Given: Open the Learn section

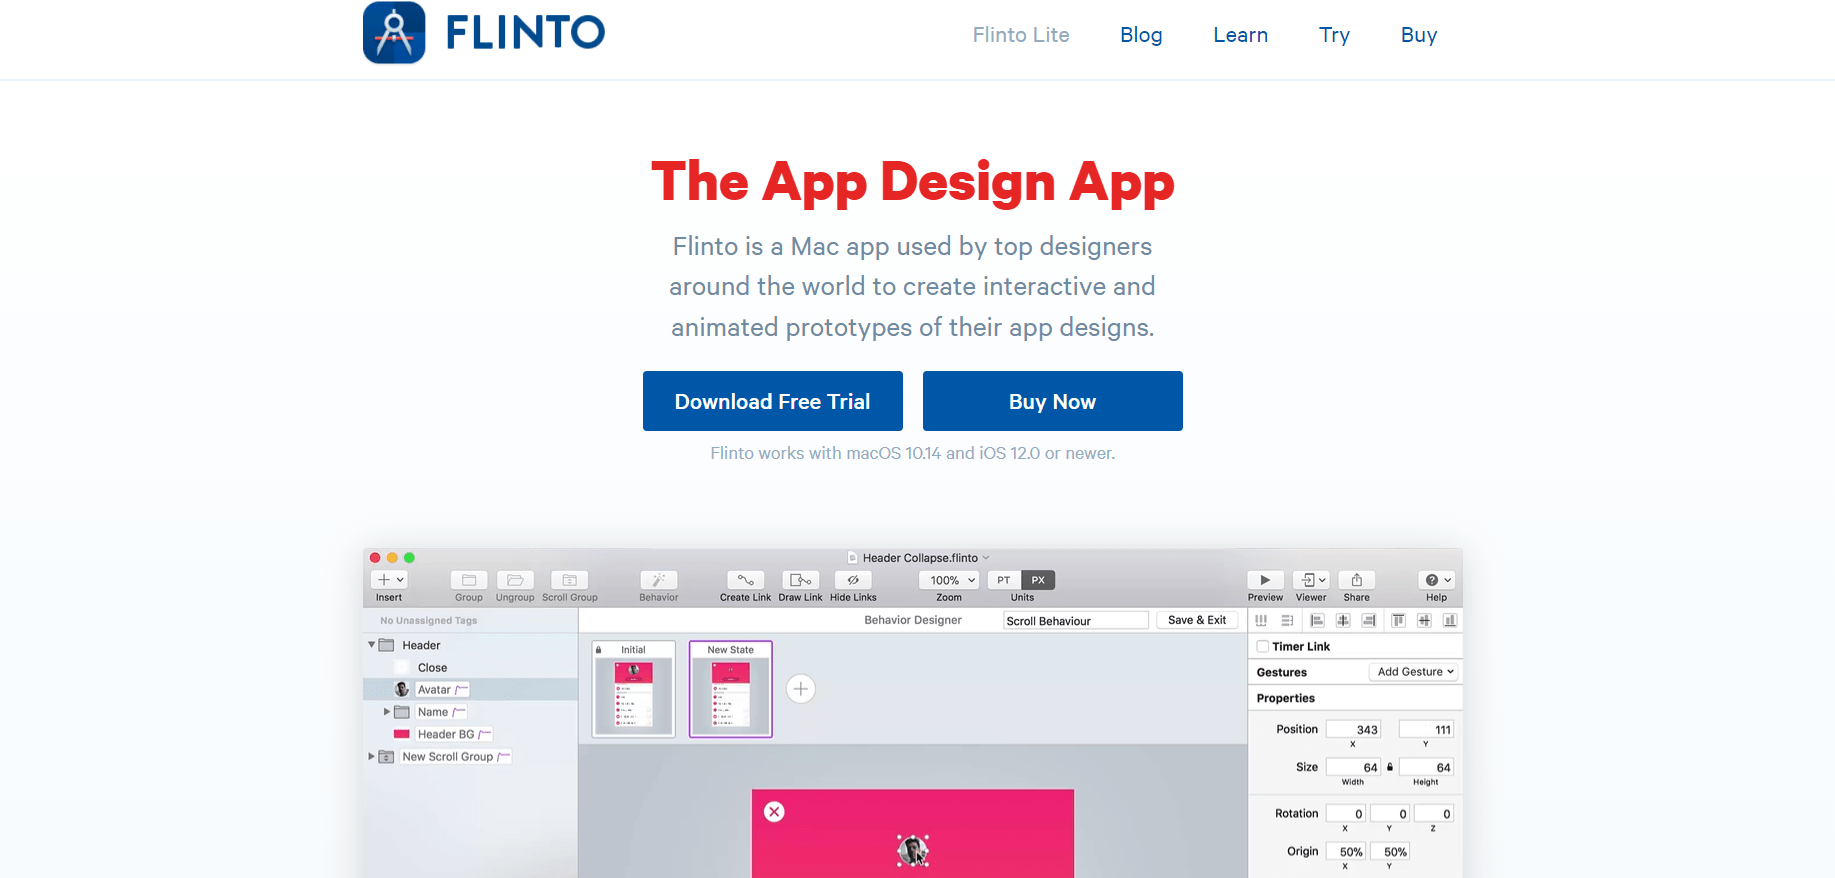Looking at the screenshot, I should tap(1240, 35).
